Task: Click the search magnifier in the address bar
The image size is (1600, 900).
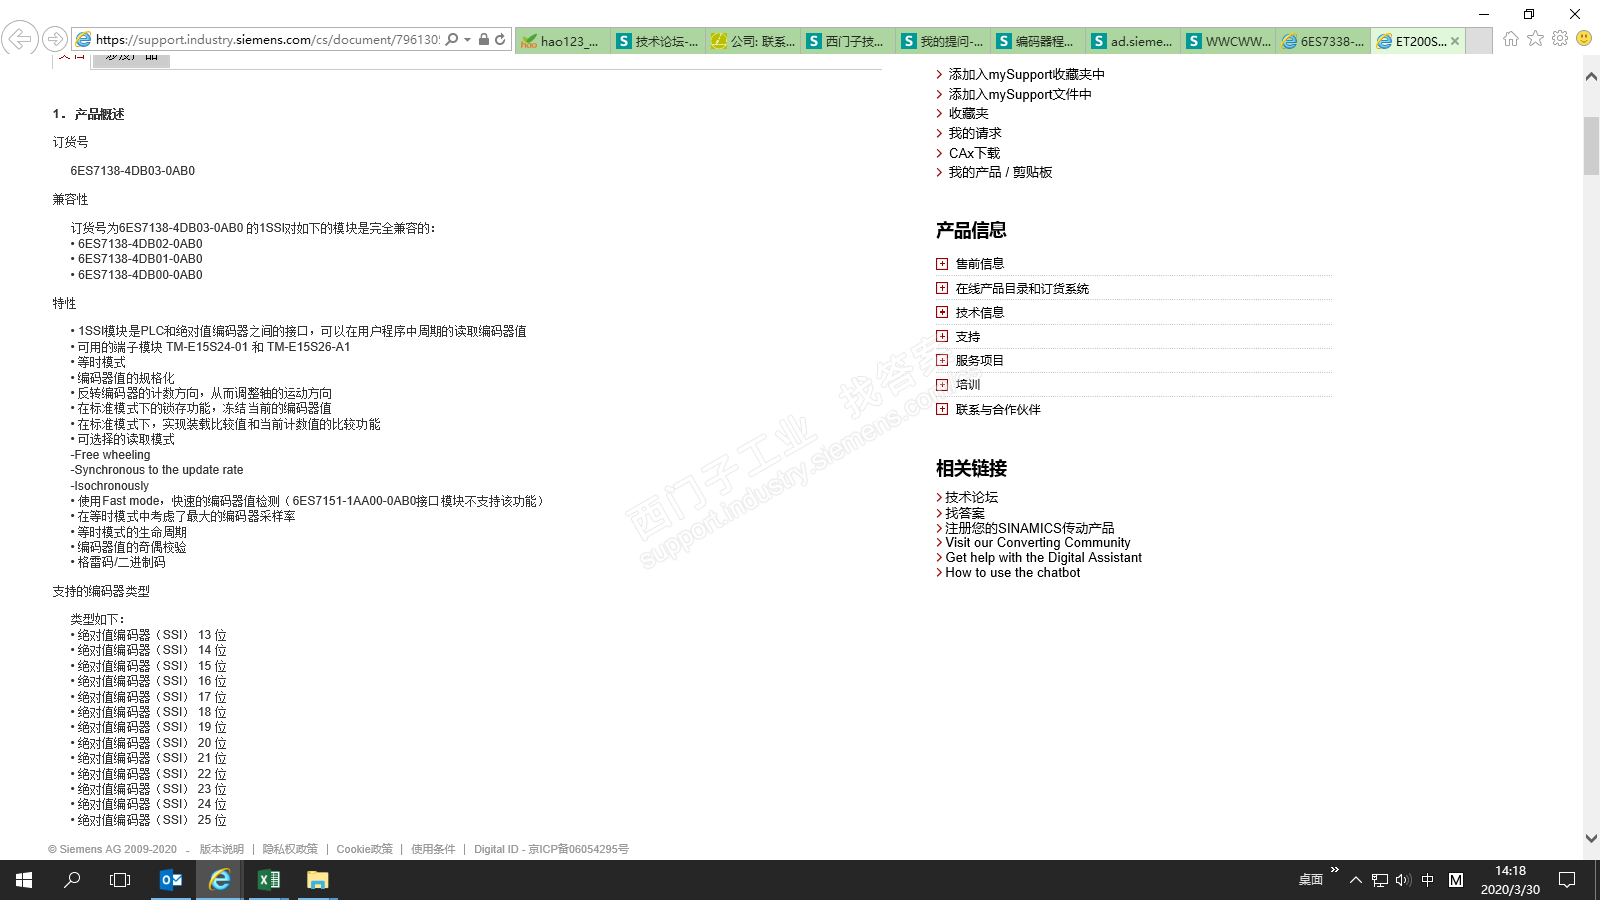Action: [452, 39]
